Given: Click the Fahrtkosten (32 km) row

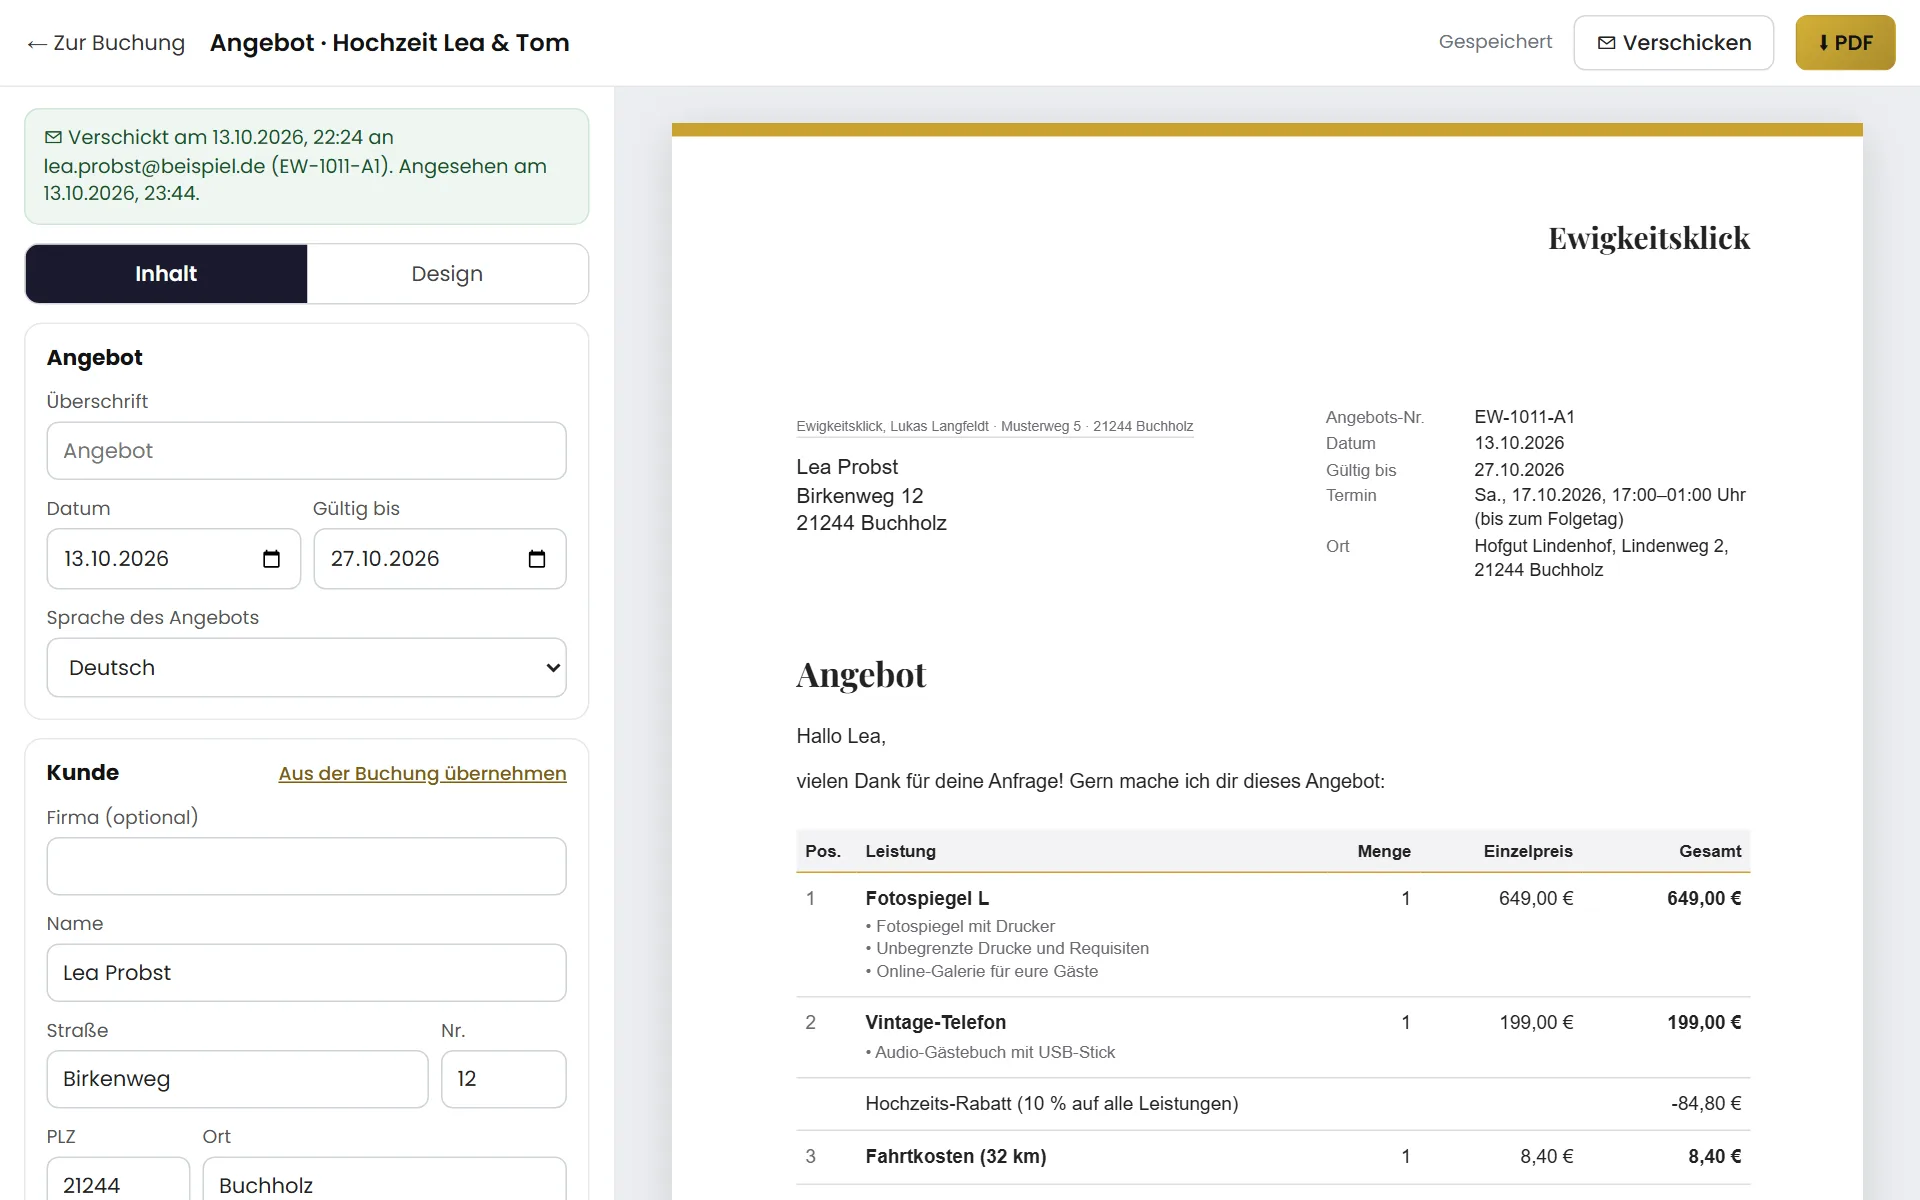Looking at the screenshot, I should (x=1273, y=1157).
